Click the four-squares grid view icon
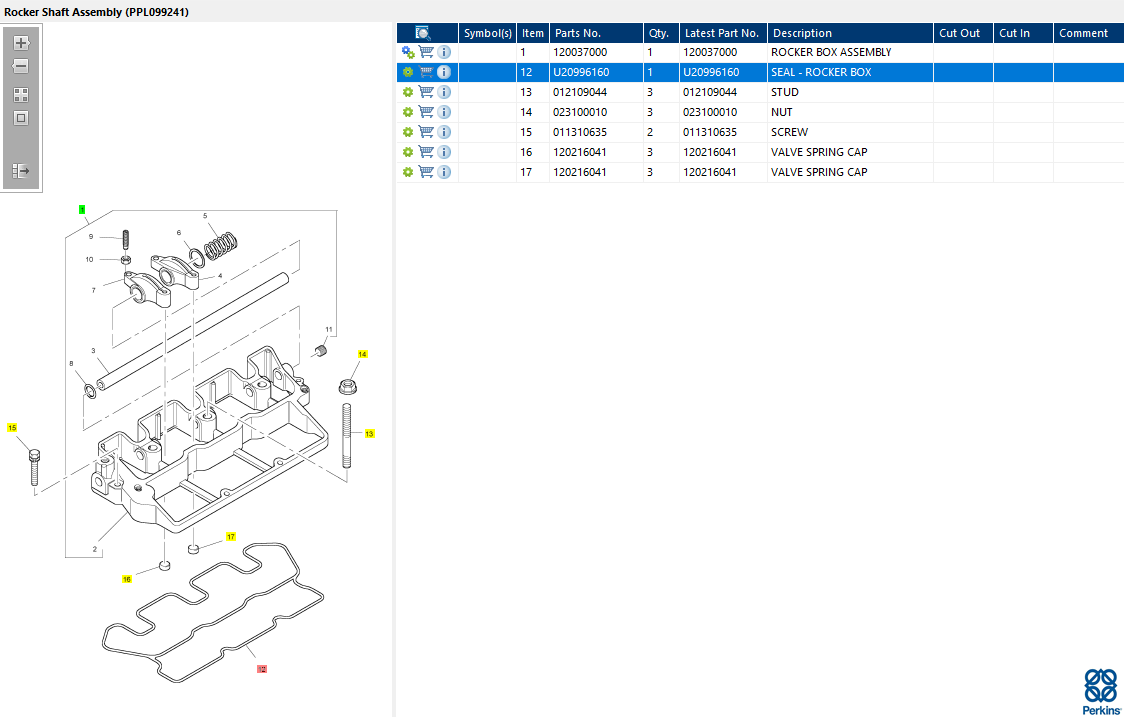Viewport: 1124px width, 717px height. tap(21, 95)
